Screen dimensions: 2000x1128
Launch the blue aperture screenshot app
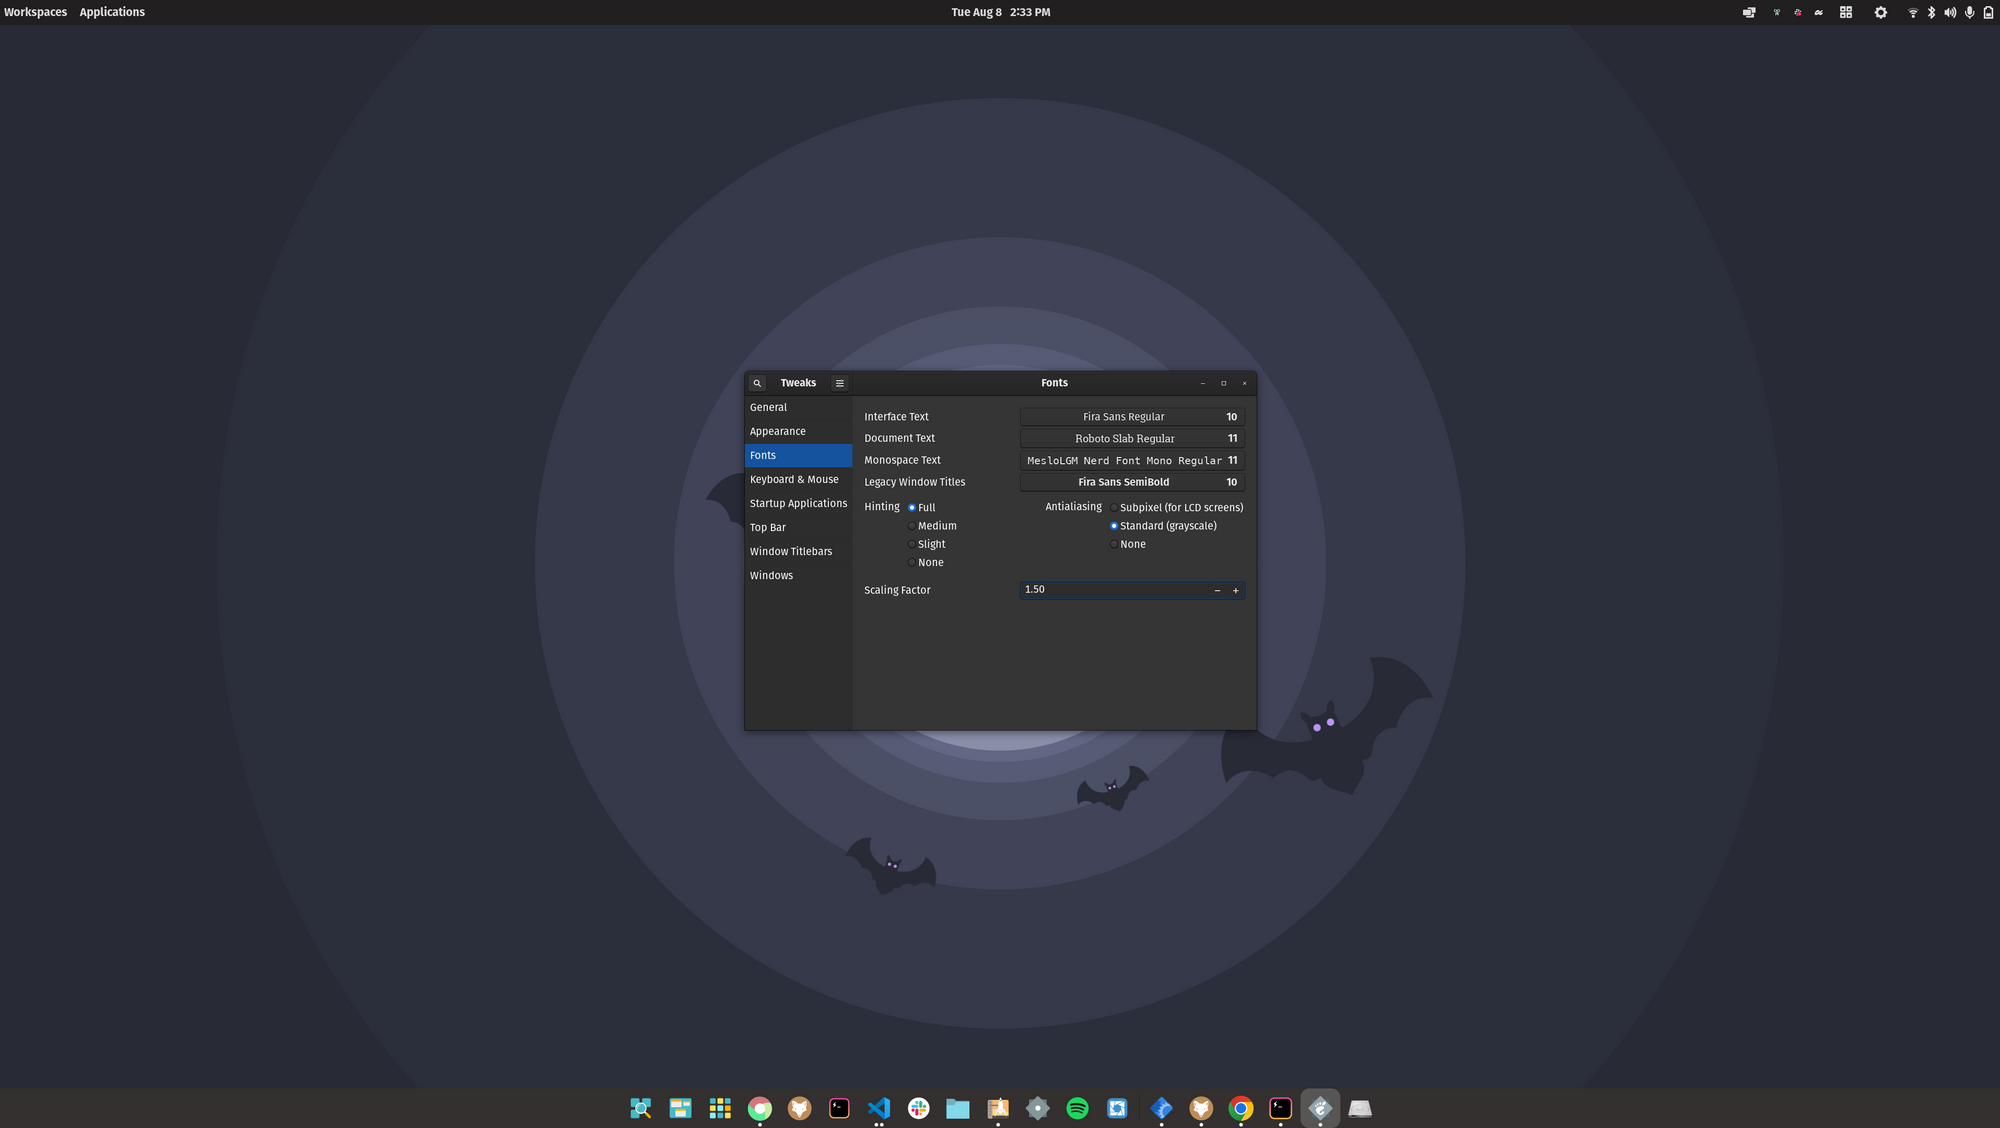click(1117, 1108)
